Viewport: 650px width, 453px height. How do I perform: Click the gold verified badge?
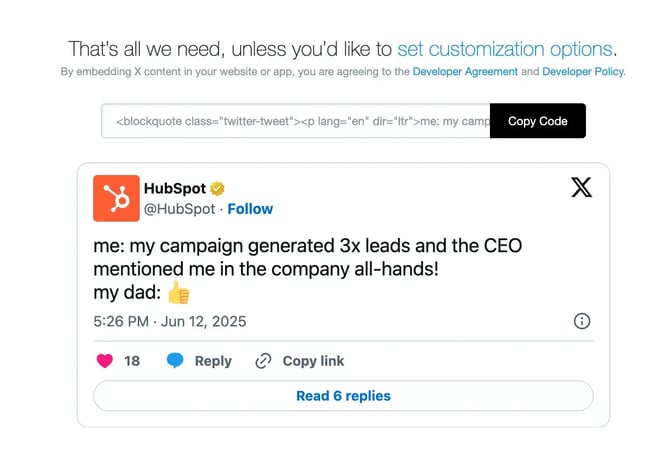[x=216, y=188]
